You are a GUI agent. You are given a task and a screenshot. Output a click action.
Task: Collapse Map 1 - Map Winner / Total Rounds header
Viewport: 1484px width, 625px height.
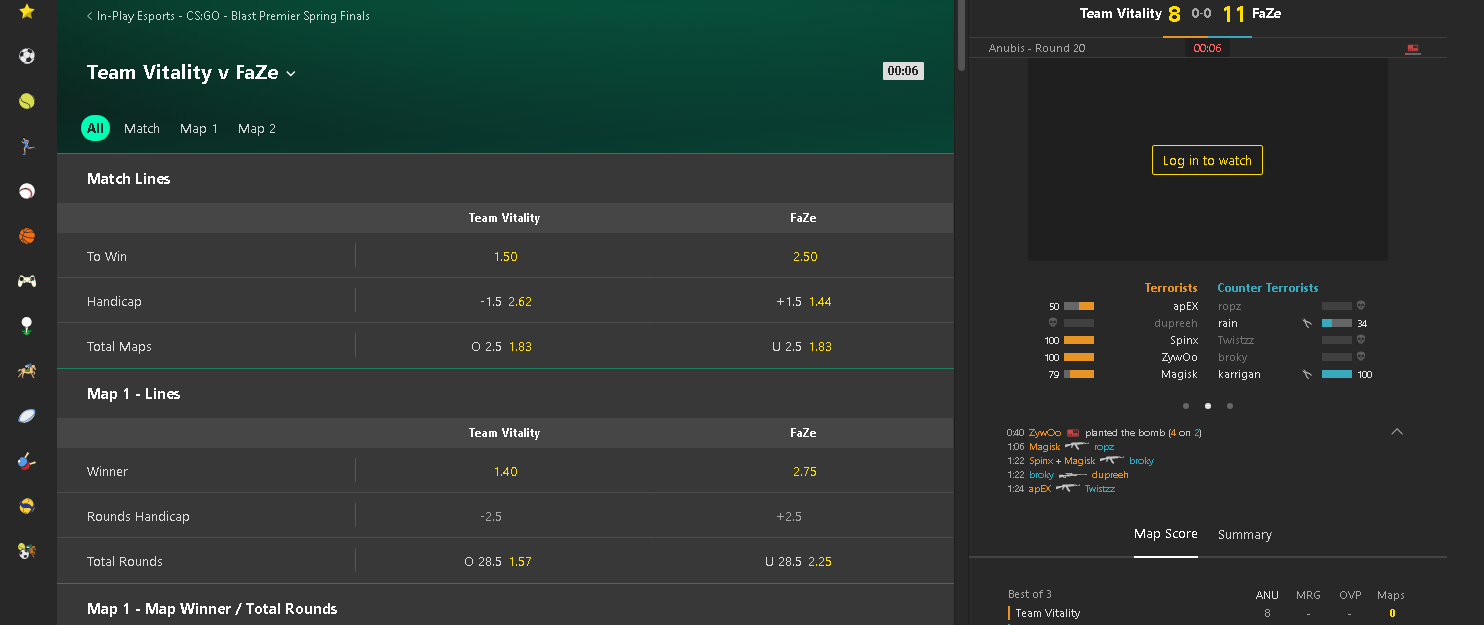coord(505,607)
